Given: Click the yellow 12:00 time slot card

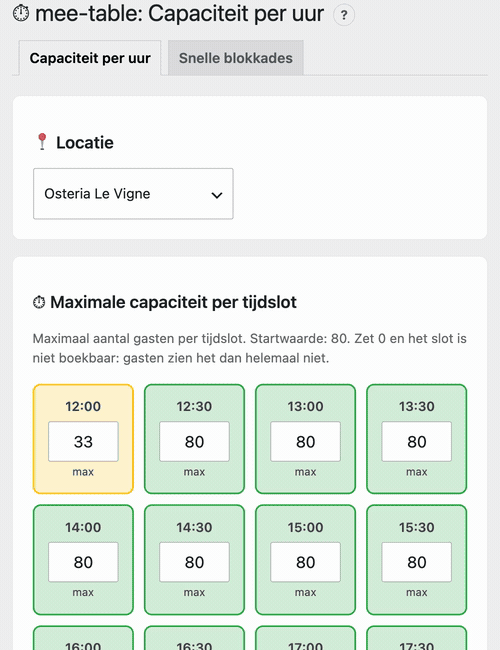Looking at the screenshot, I should coord(83,439).
